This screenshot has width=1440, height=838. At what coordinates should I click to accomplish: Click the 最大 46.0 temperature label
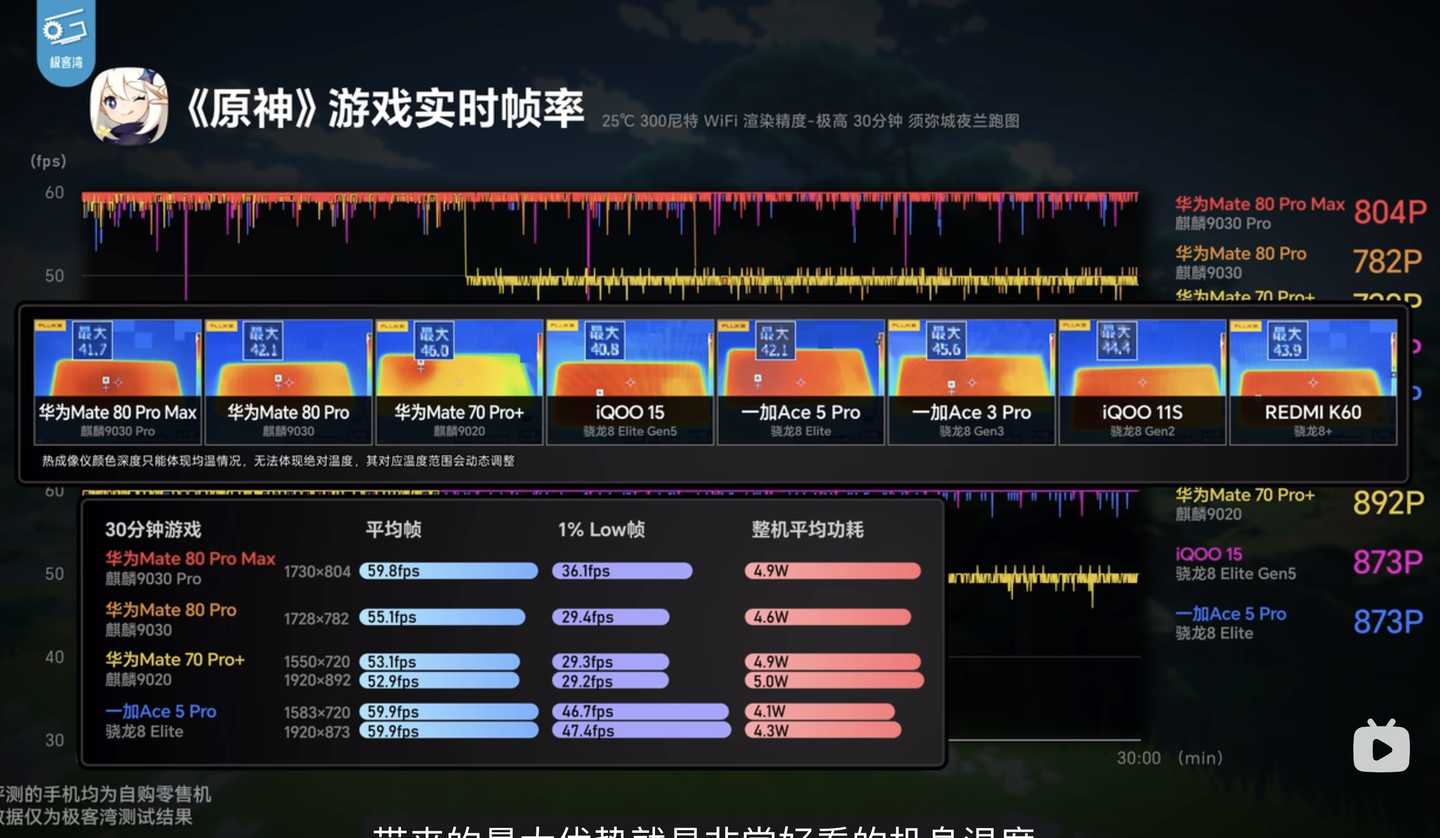coord(434,342)
